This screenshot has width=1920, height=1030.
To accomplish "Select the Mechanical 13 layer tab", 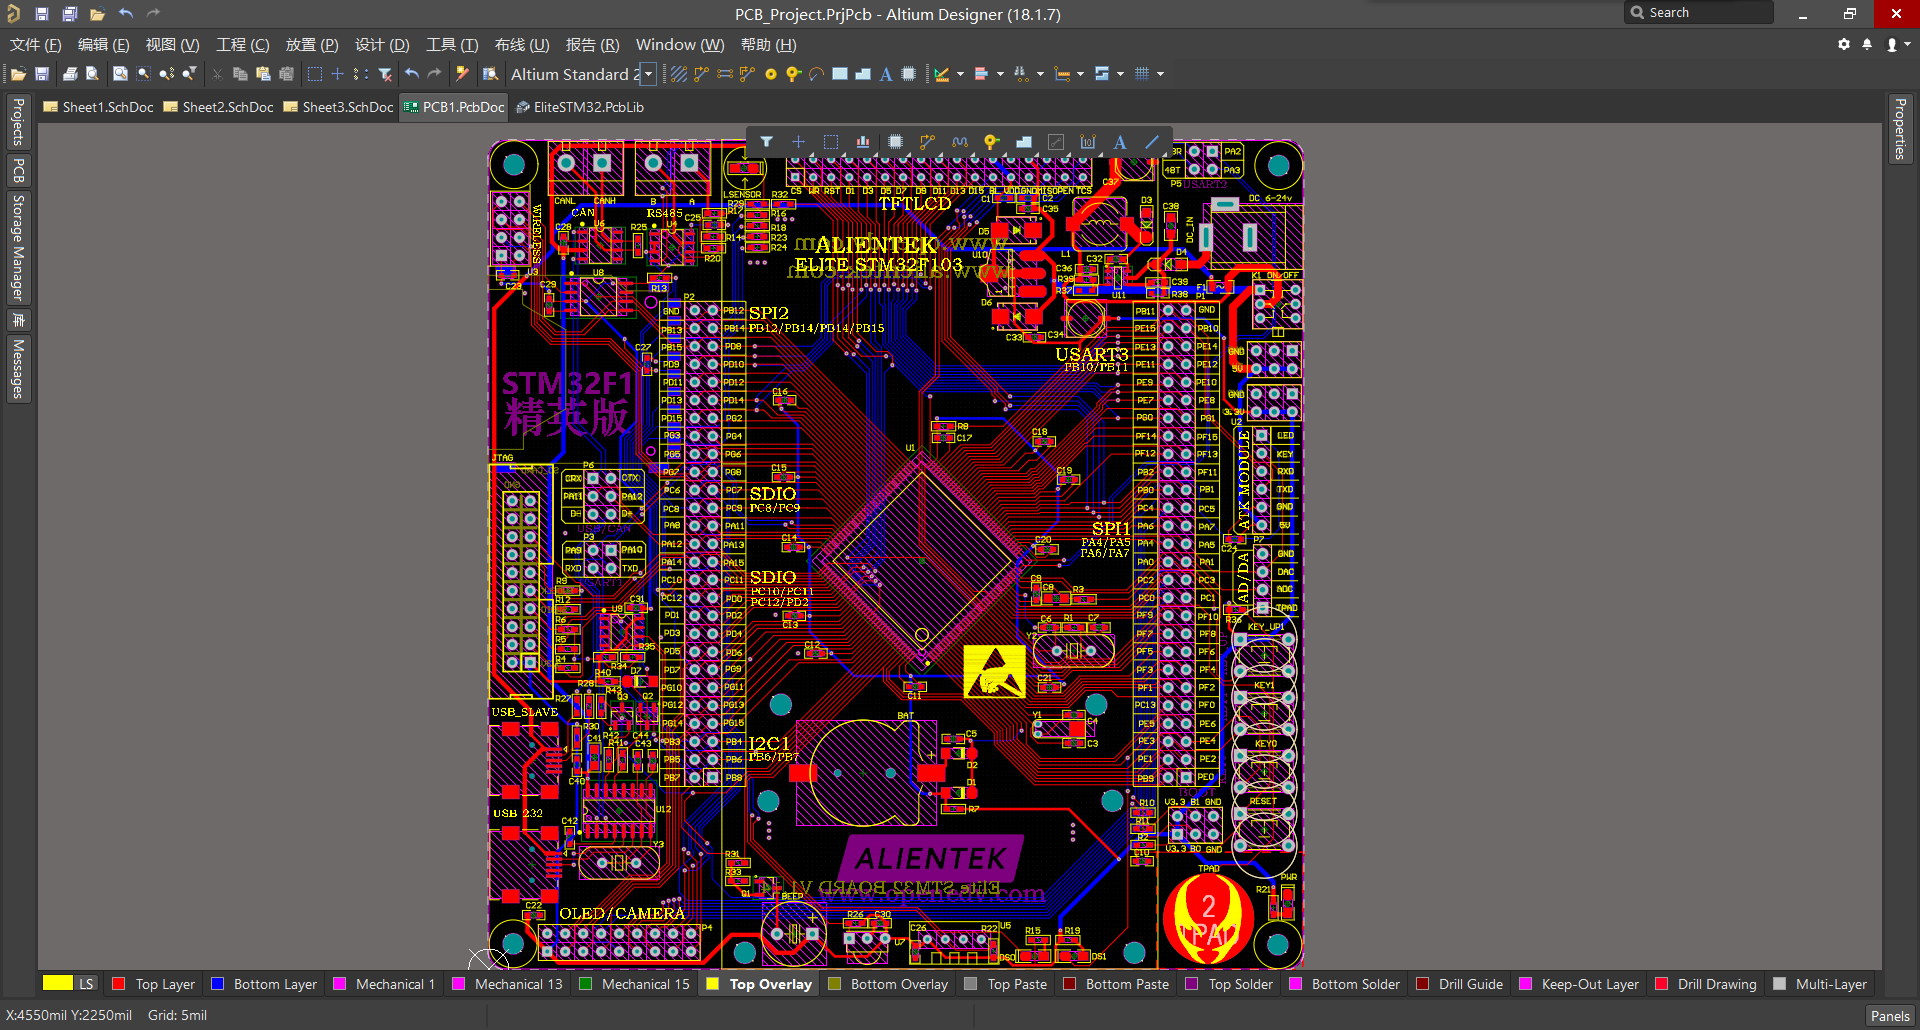I will coord(508,984).
